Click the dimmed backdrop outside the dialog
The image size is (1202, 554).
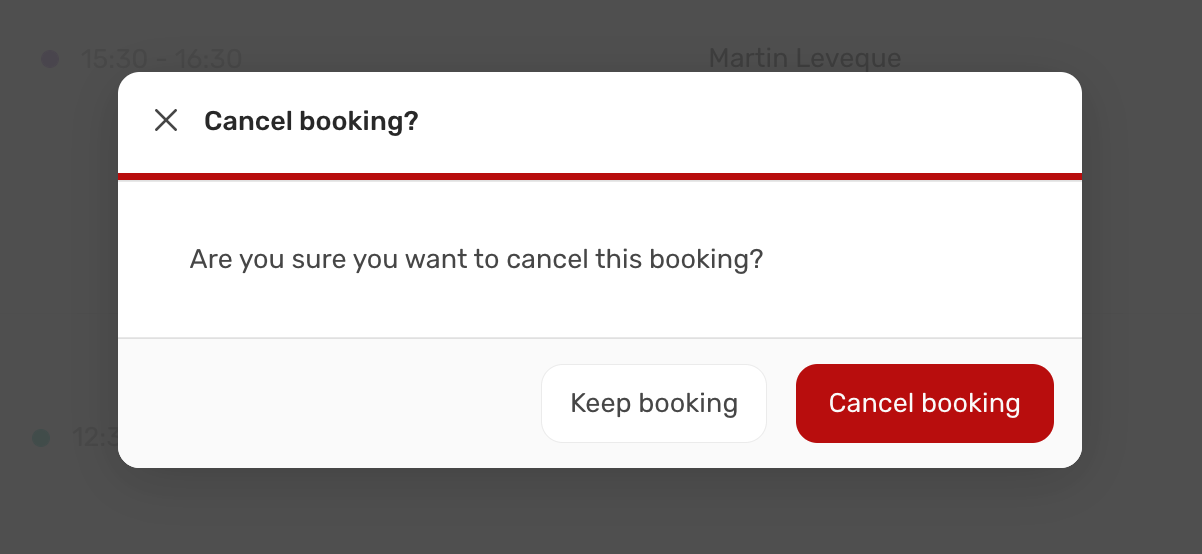[60, 250]
